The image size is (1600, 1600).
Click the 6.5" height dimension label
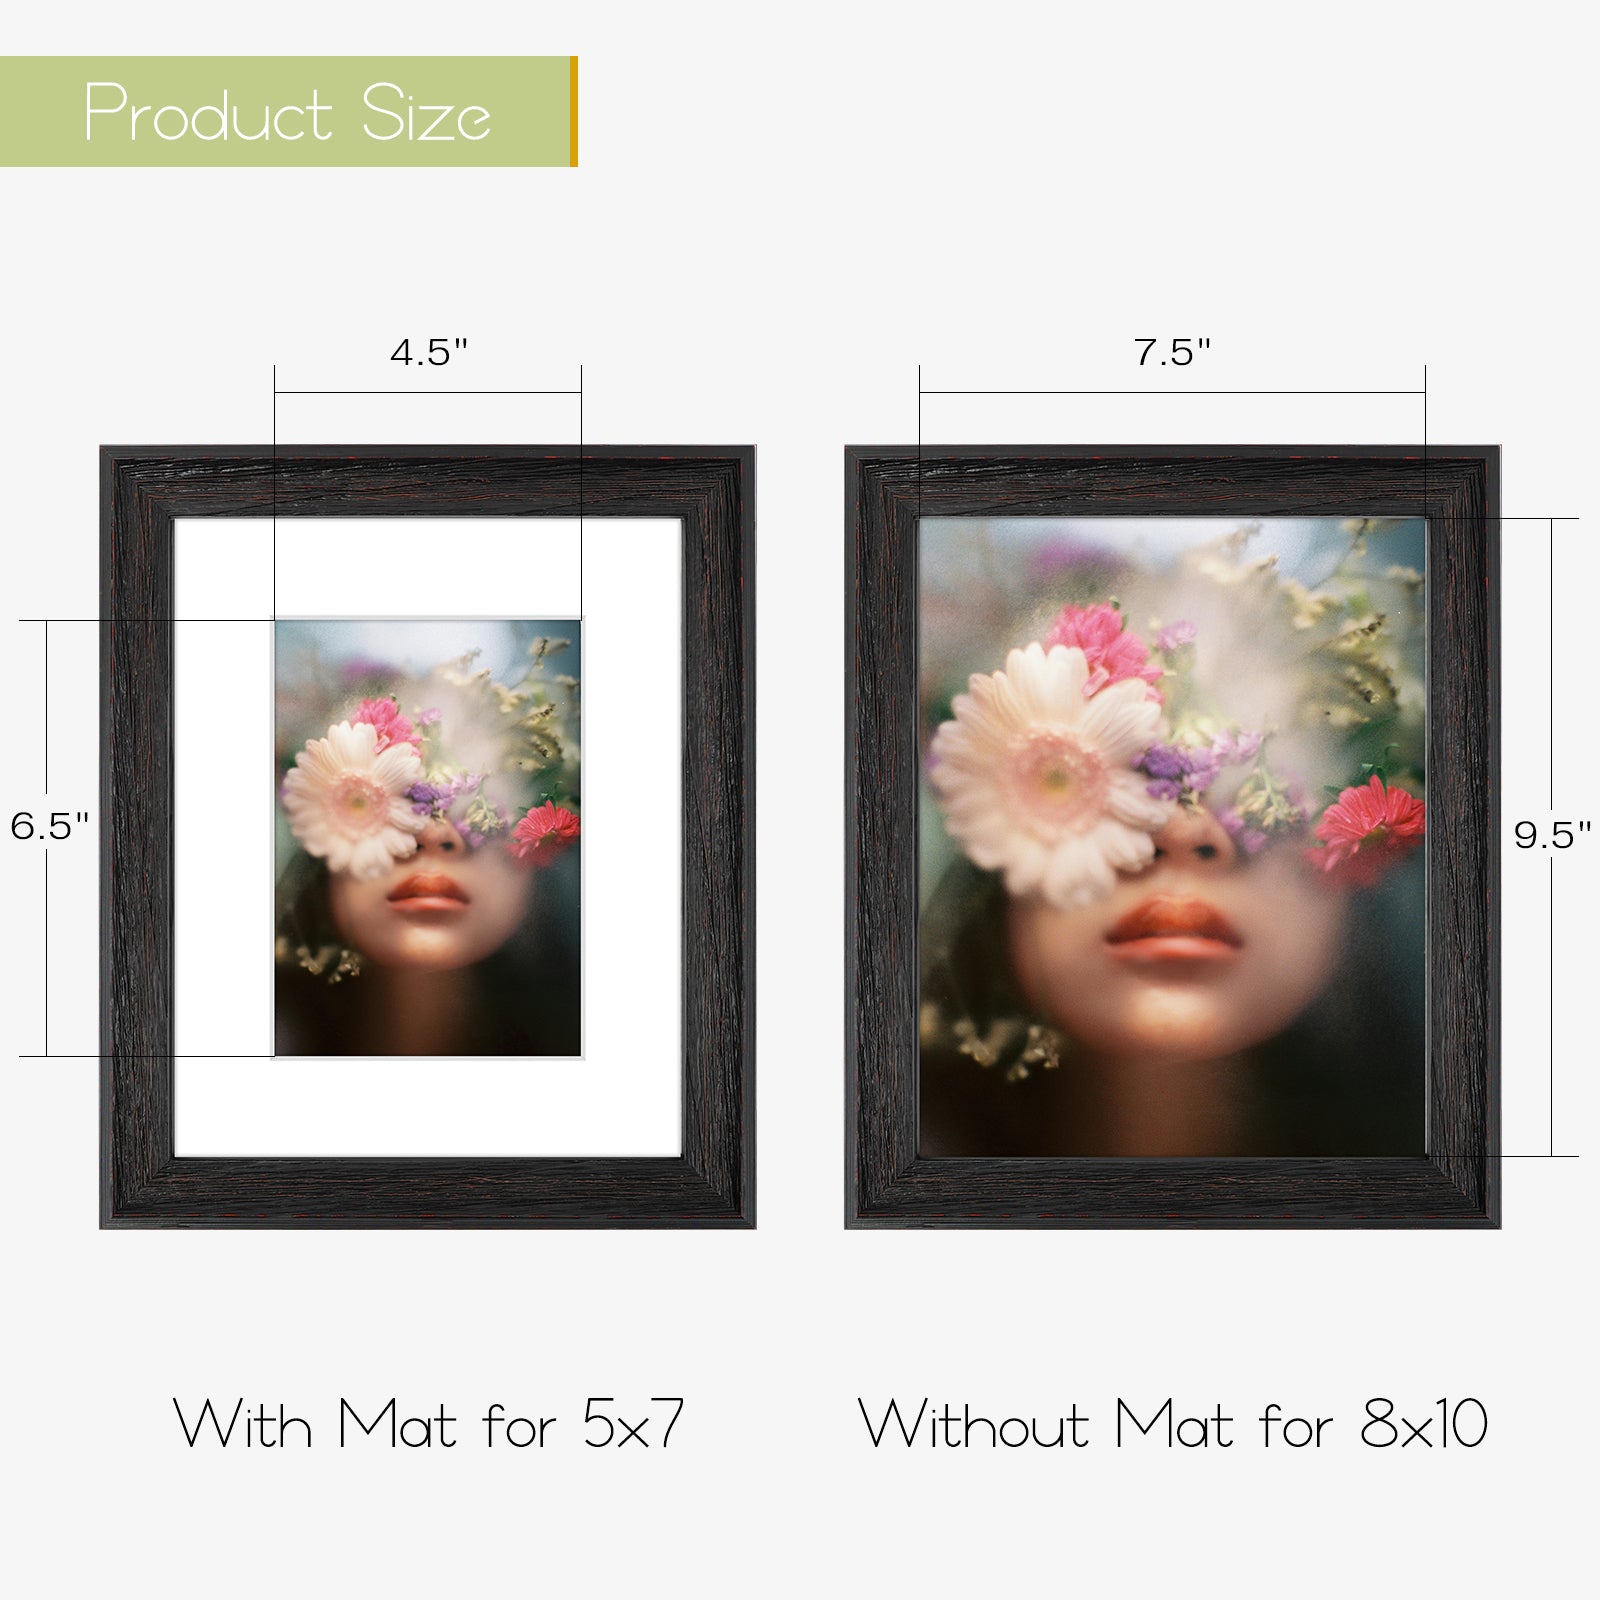tap(50, 826)
